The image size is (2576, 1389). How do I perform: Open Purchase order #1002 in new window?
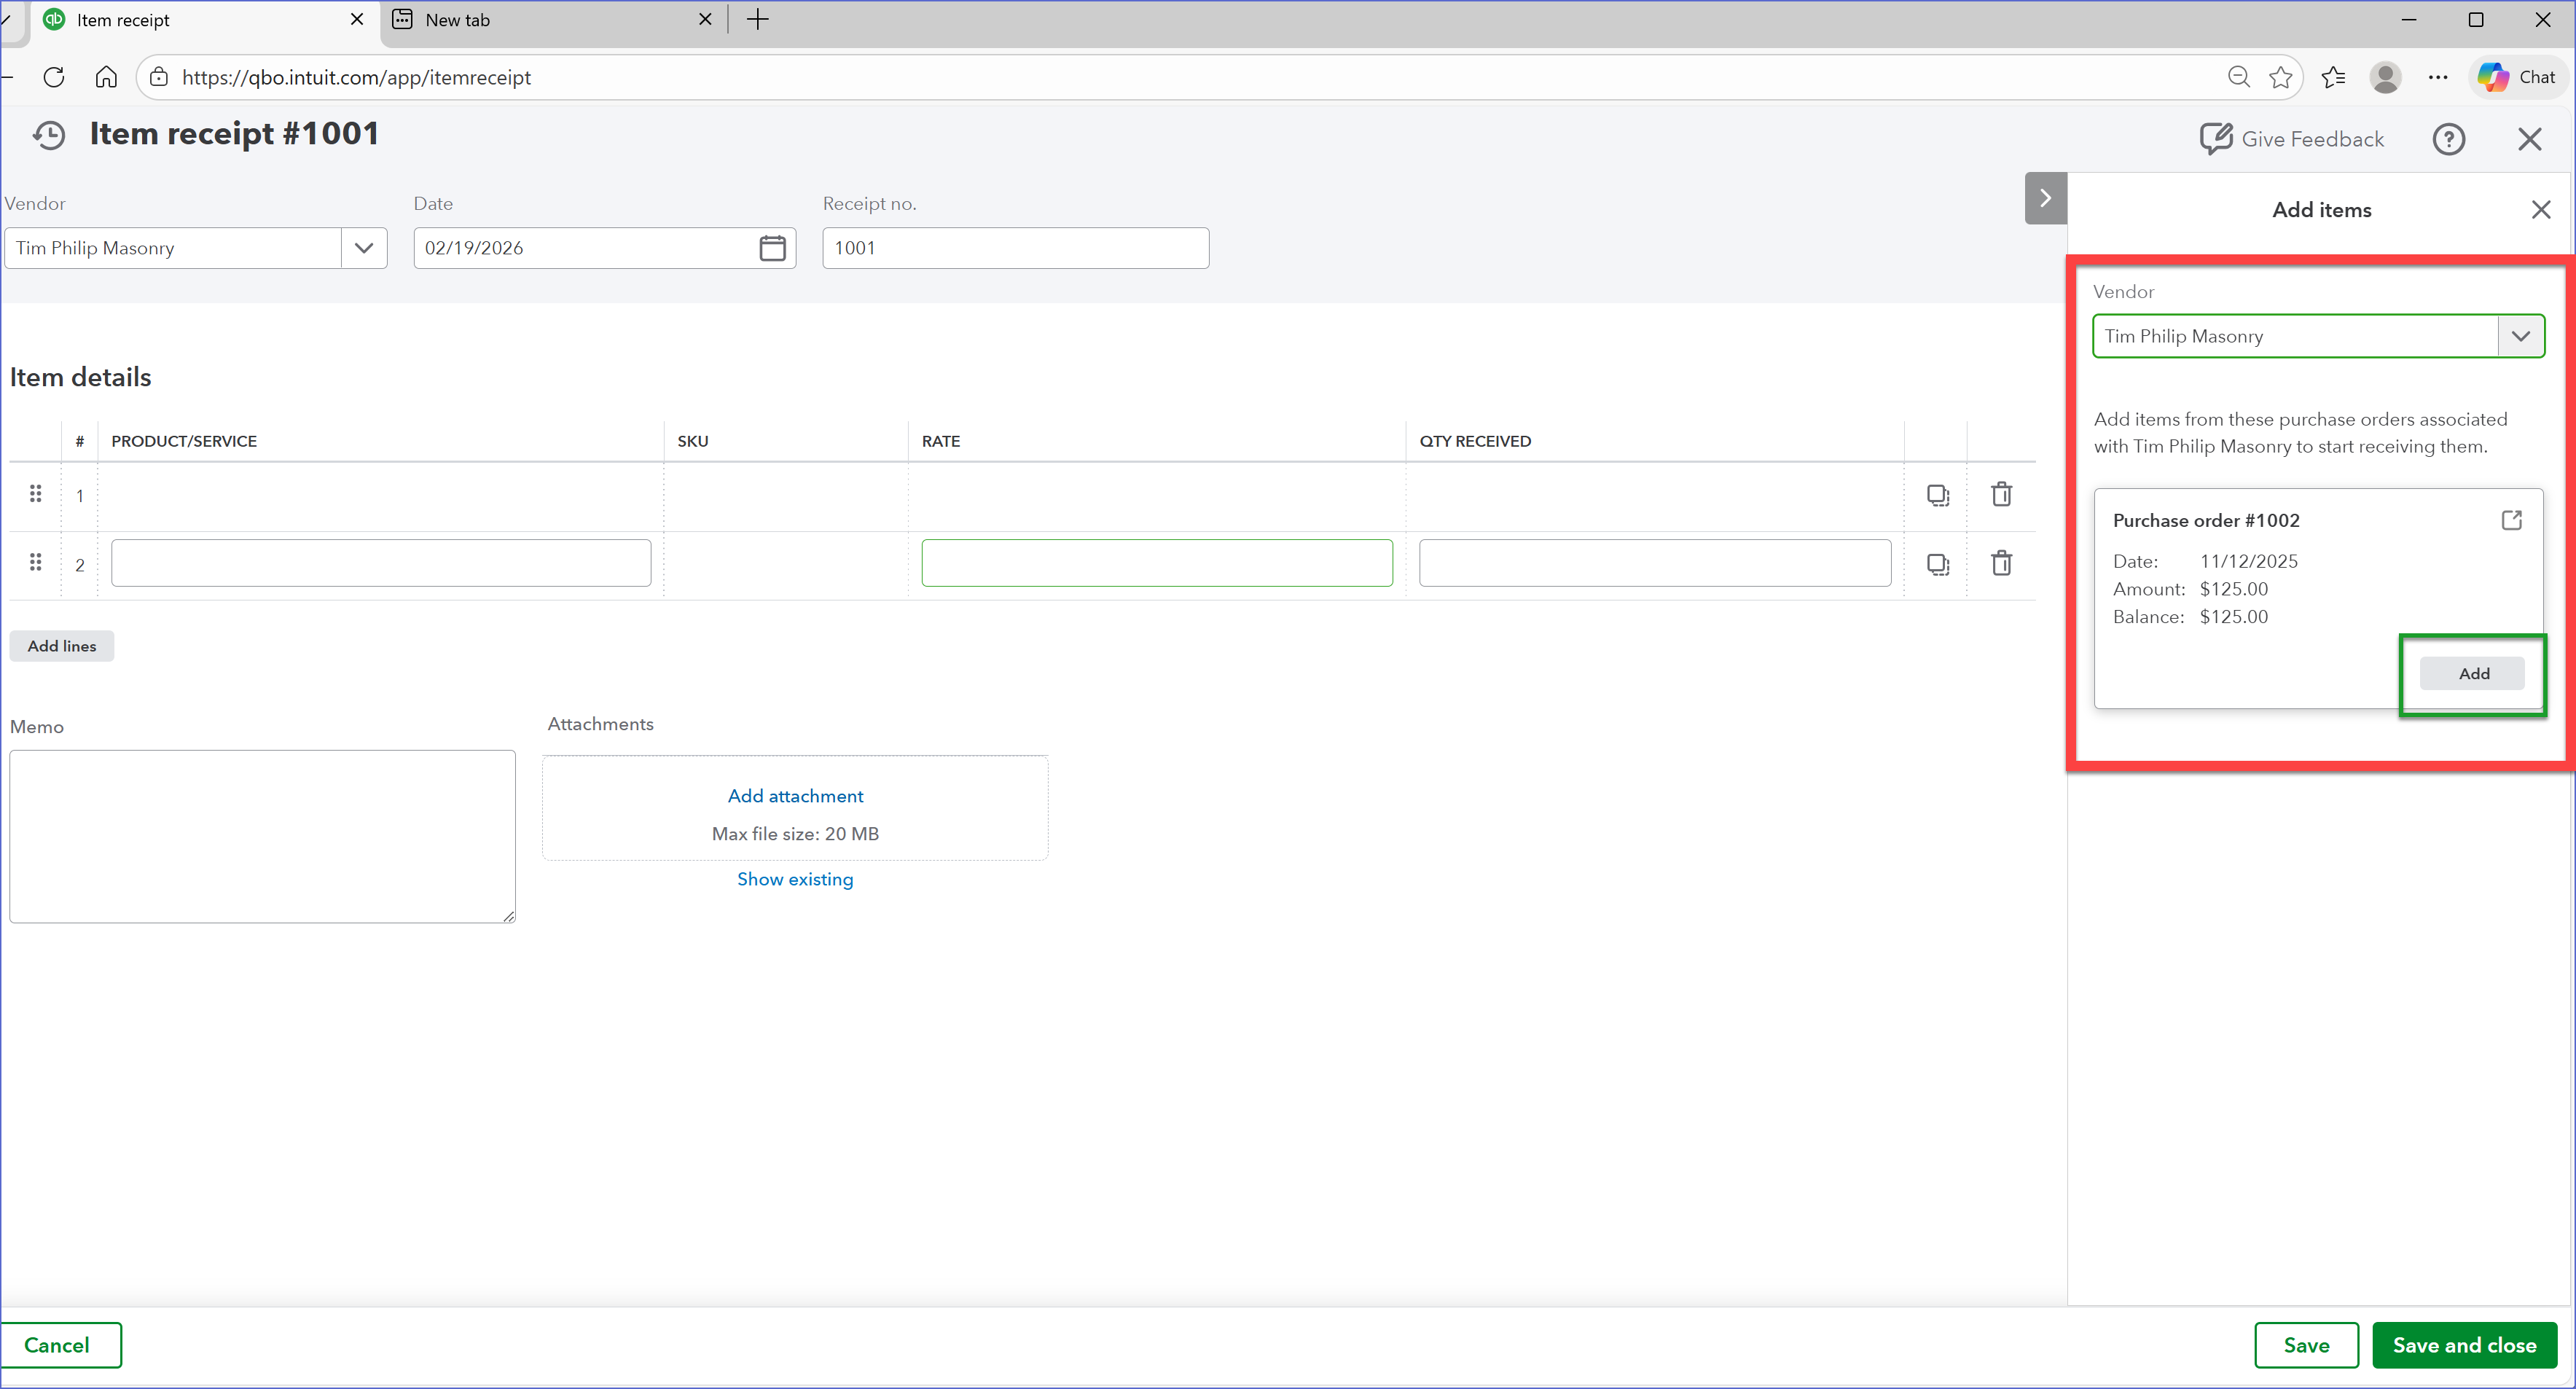2511,520
